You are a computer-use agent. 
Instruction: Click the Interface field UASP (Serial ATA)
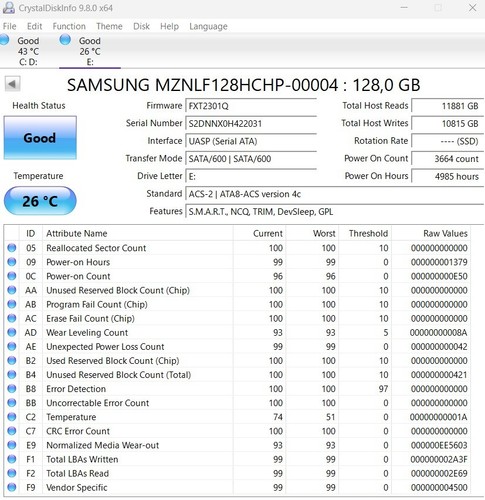pyautogui.click(x=251, y=141)
